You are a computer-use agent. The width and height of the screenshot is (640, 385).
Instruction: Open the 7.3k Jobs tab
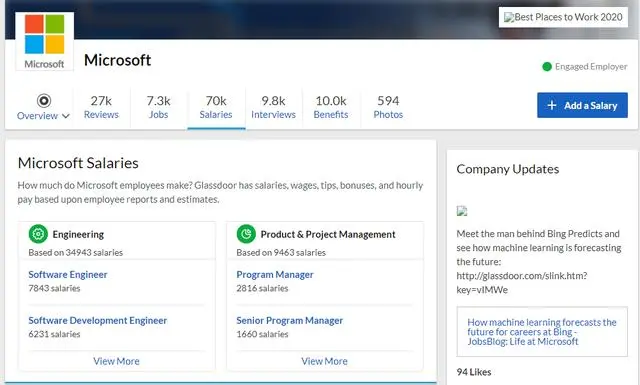(158, 107)
